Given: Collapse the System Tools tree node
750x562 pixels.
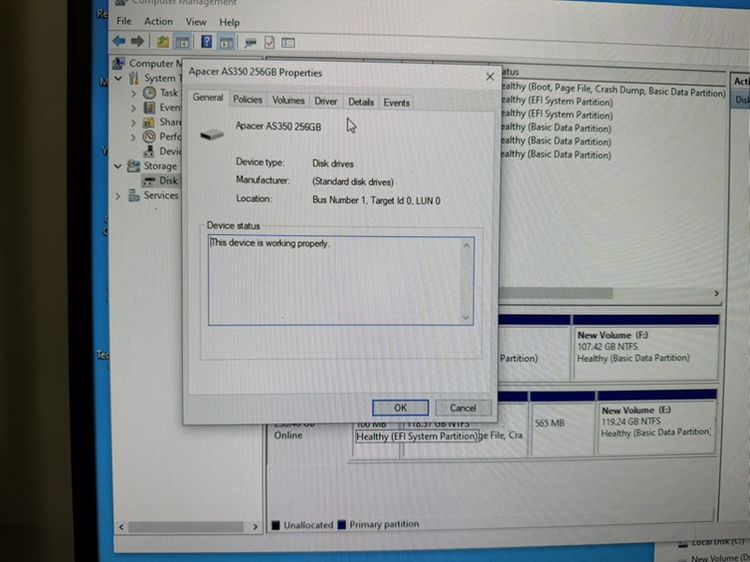Looking at the screenshot, I should (119, 78).
